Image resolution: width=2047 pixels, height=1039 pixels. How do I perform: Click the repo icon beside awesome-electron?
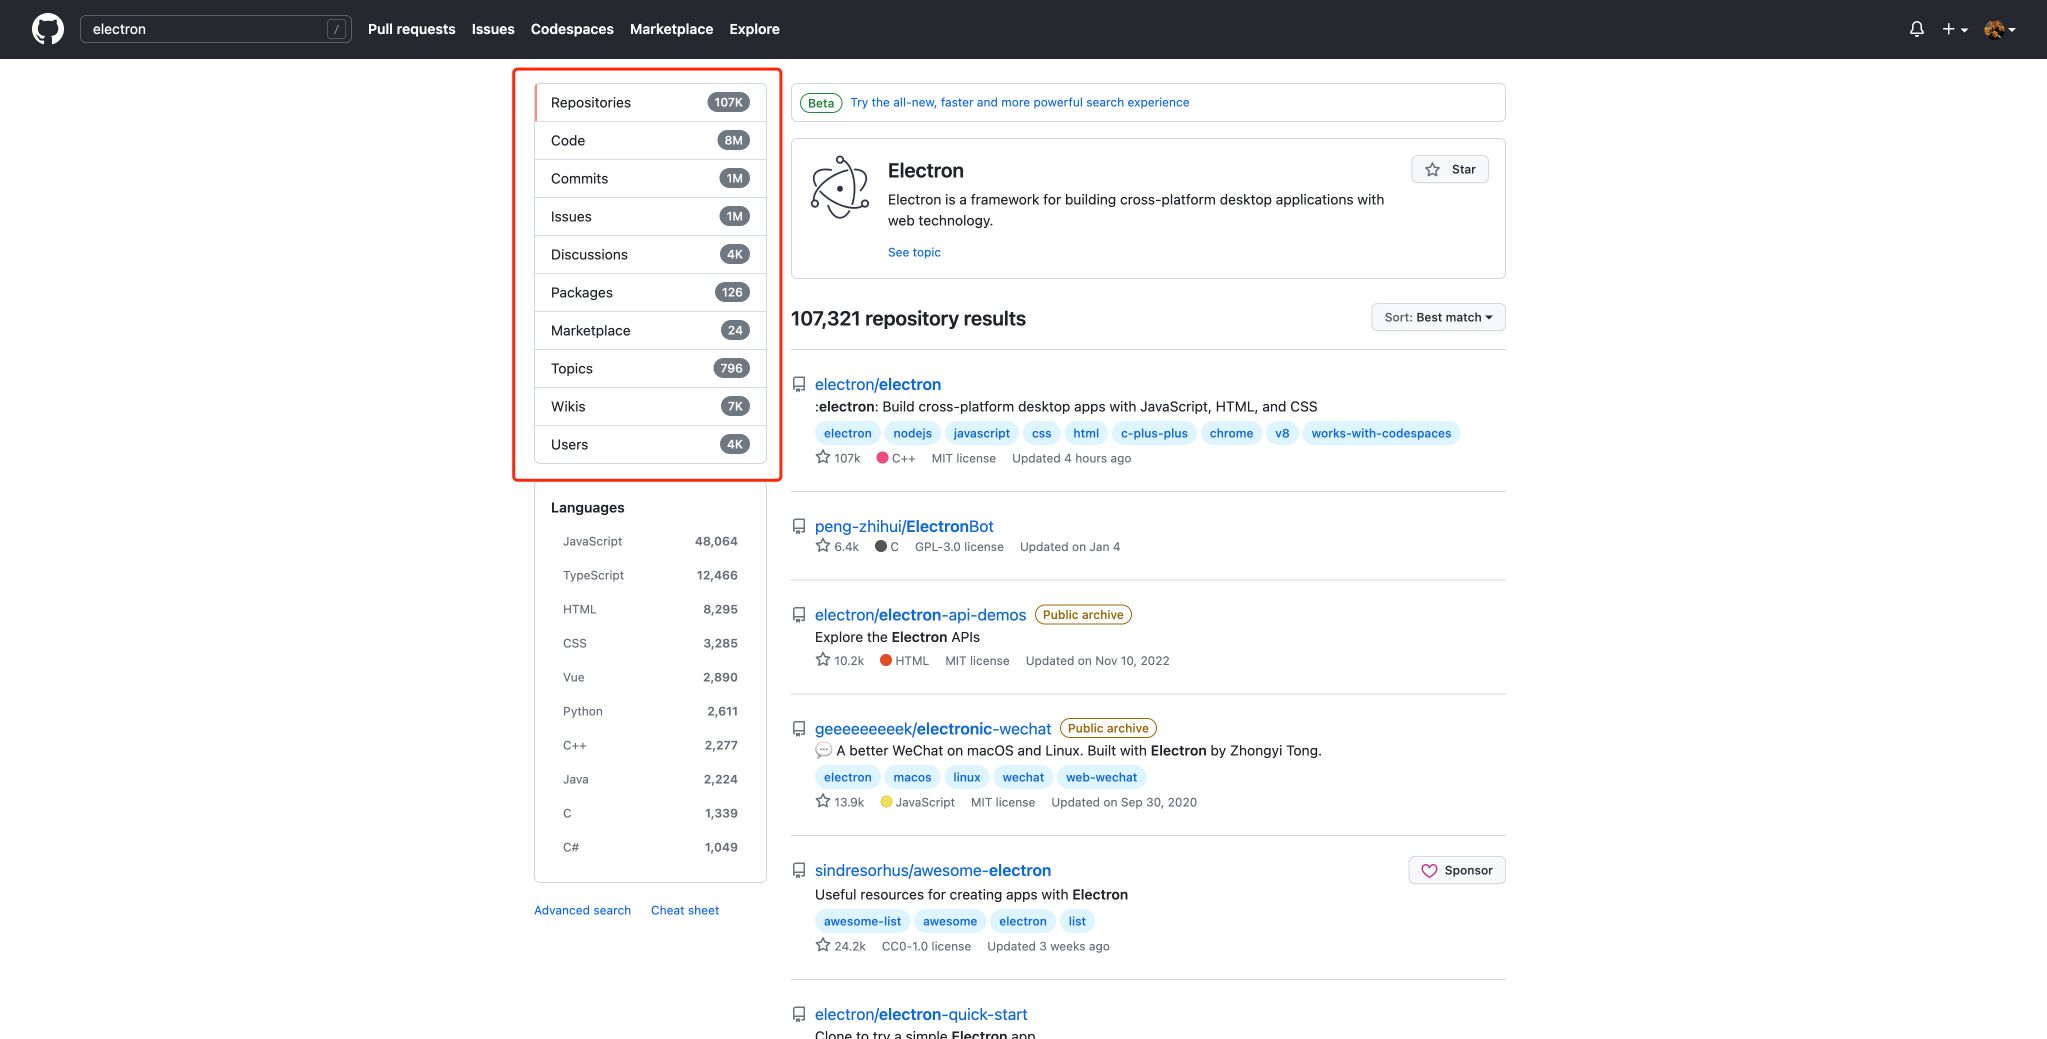click(799, 871)
